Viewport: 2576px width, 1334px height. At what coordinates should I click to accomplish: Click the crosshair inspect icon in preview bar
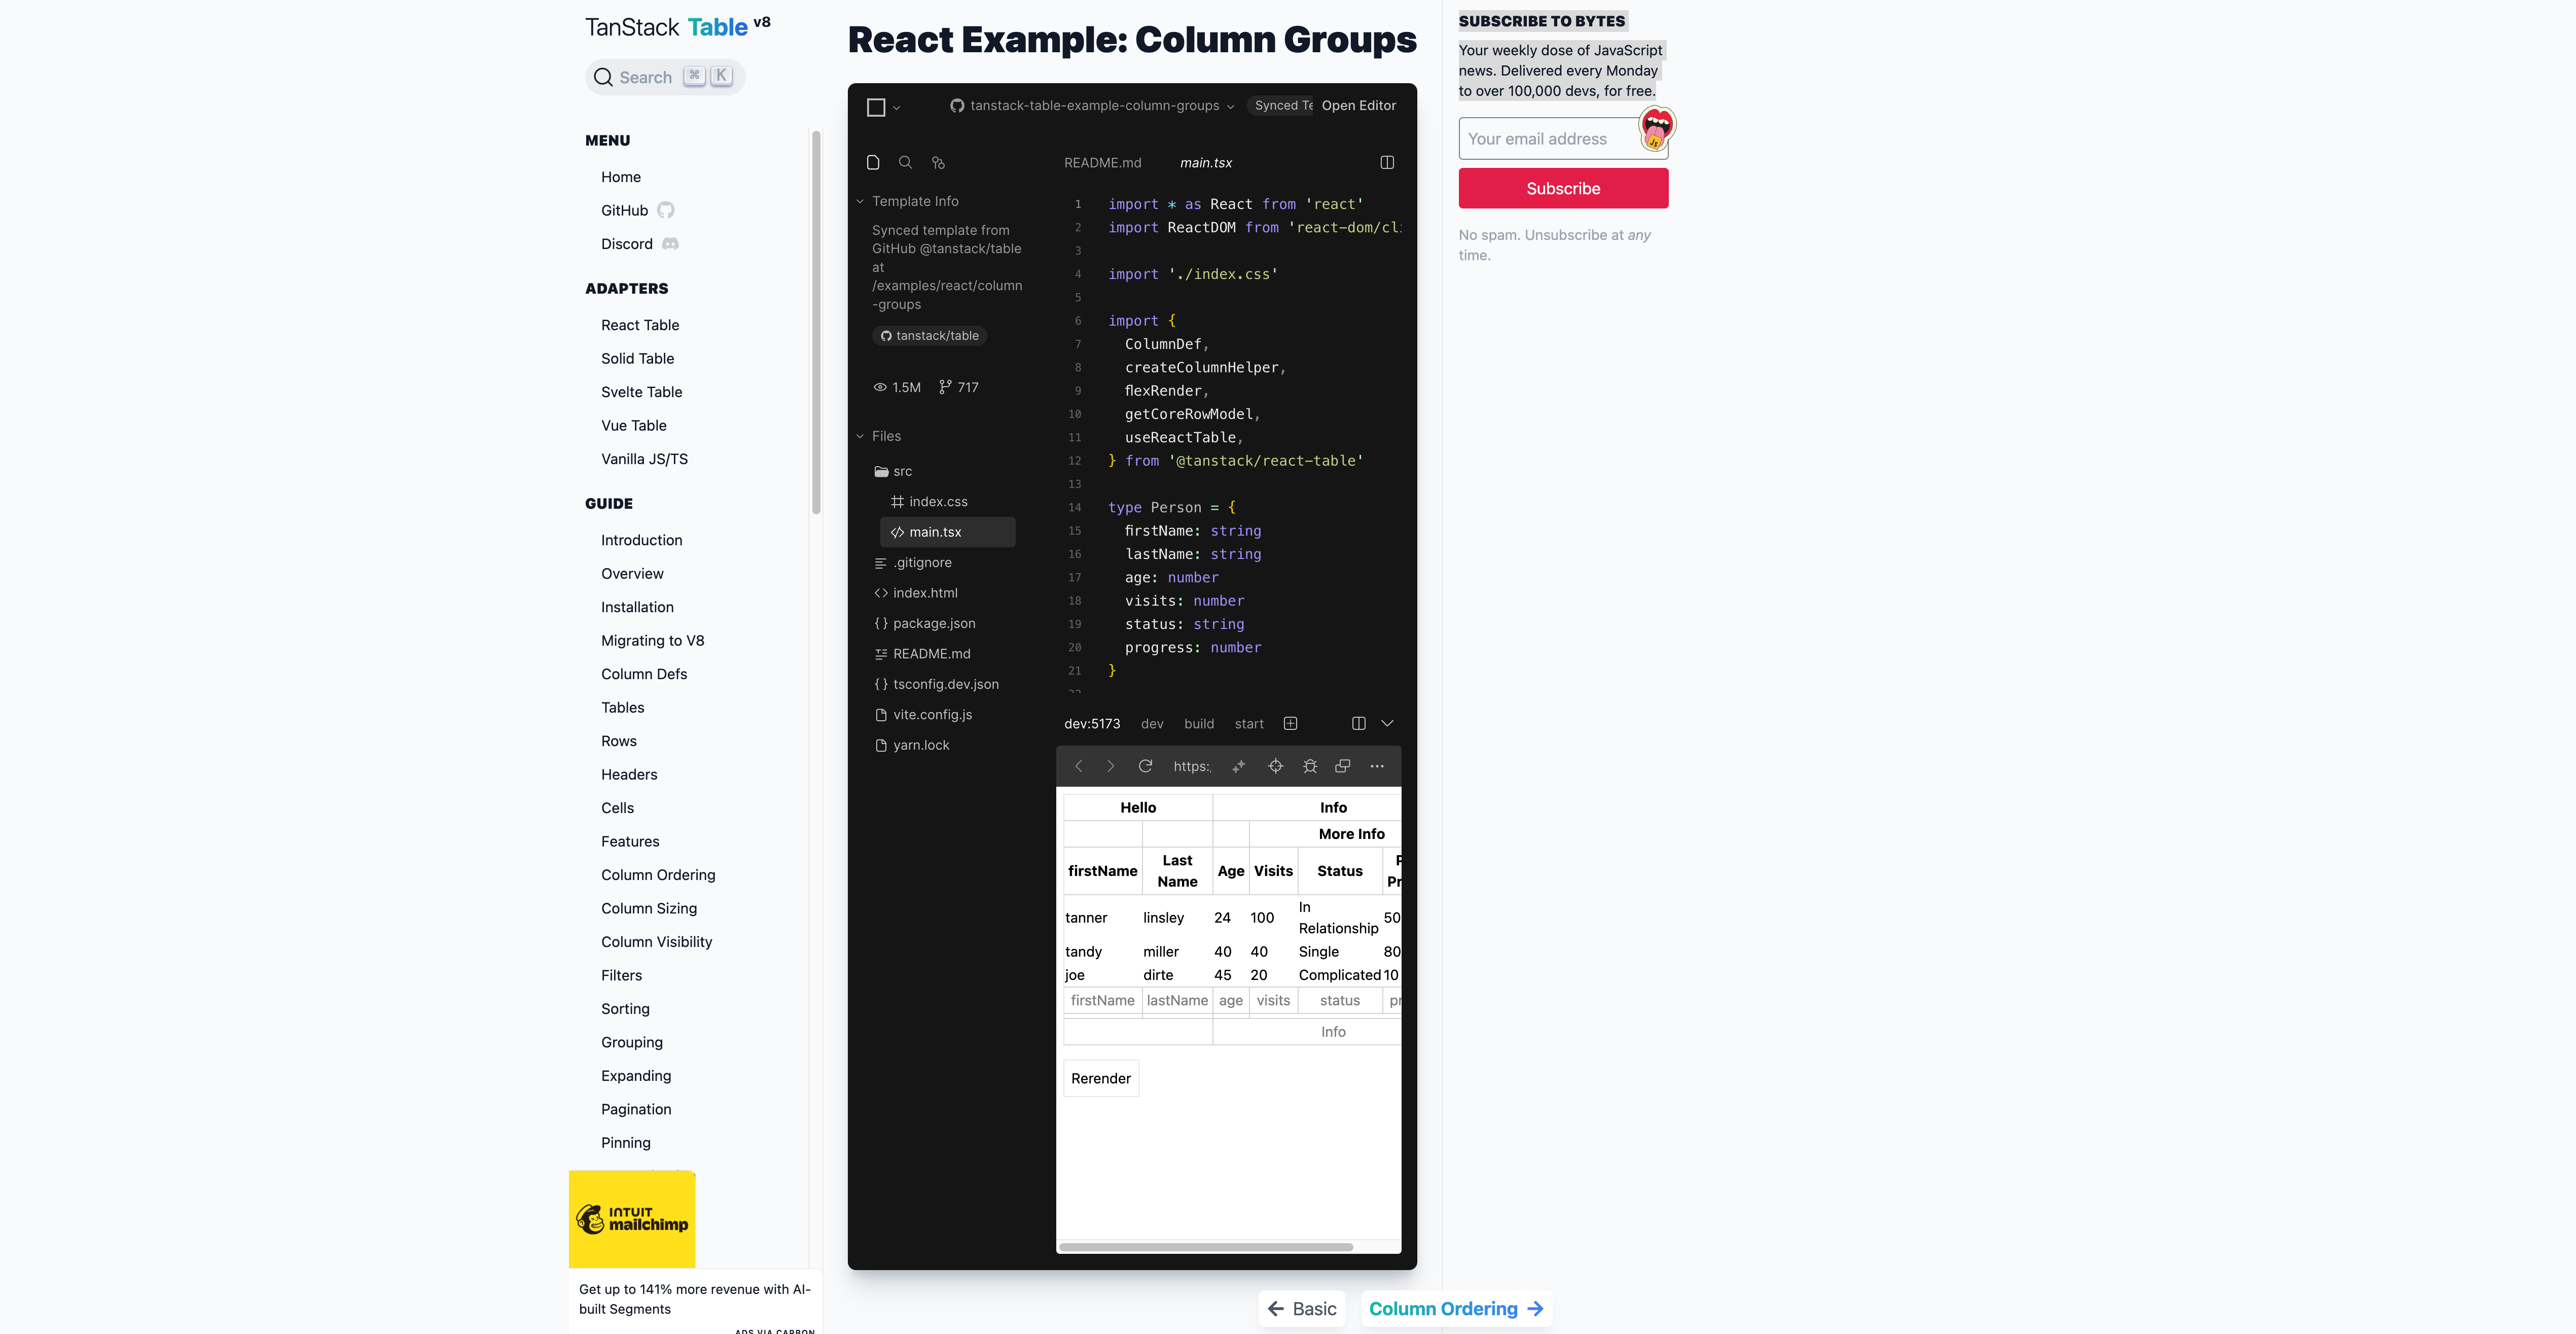(x=1276, y=766)
